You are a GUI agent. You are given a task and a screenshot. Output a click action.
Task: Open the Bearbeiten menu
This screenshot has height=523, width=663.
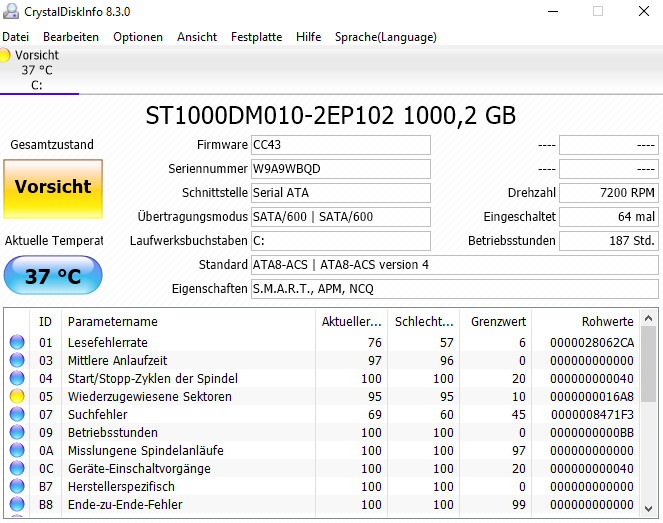(71, 37)
